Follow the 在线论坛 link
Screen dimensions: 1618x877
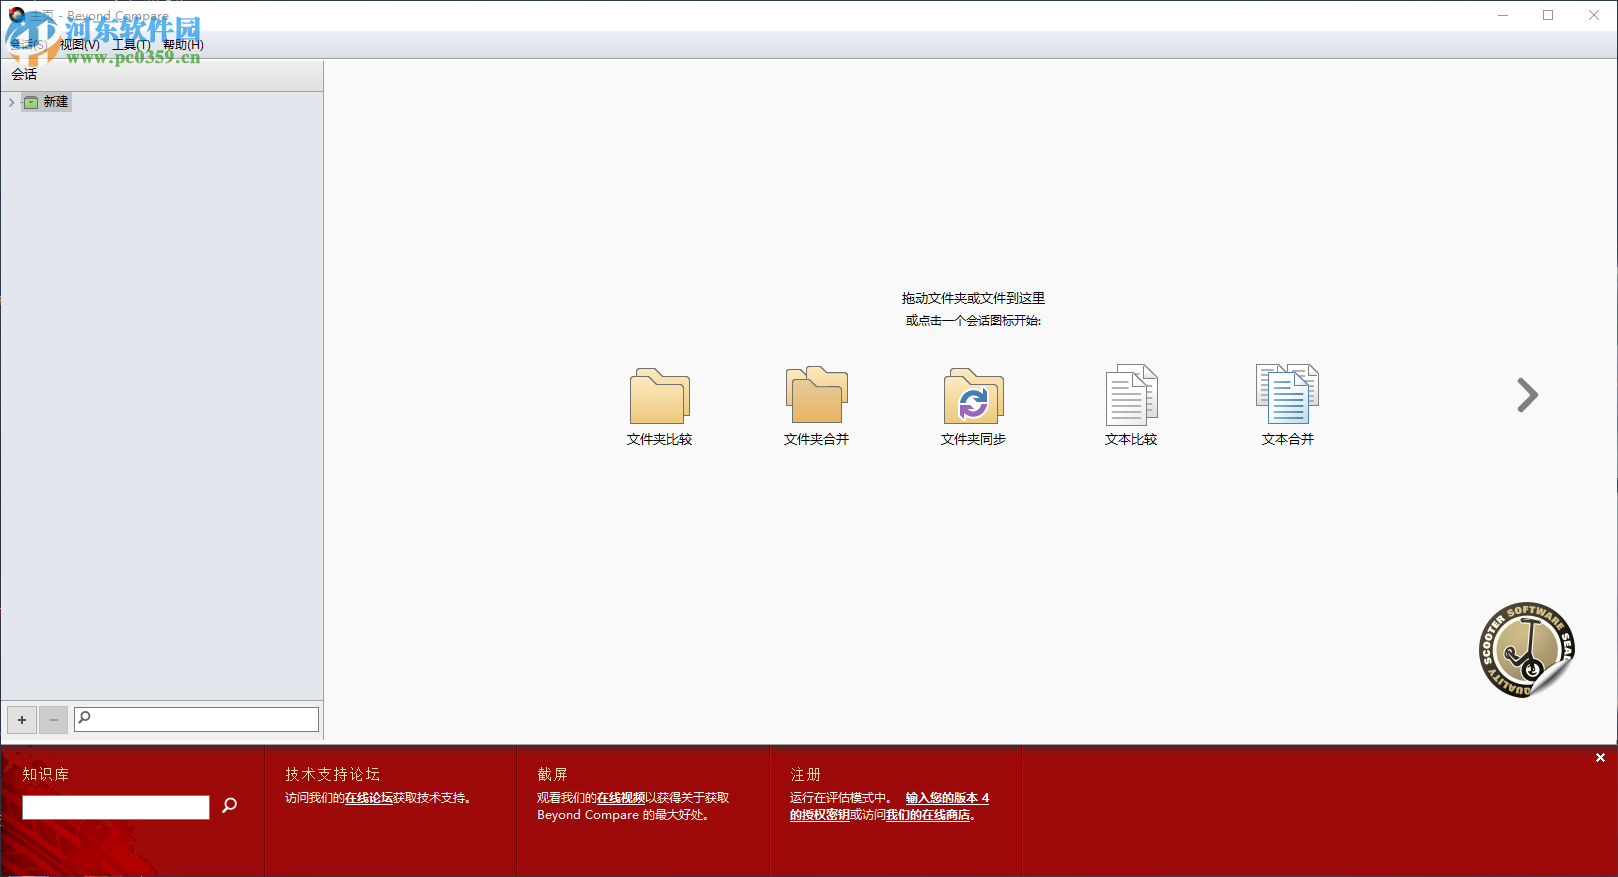pyautogui.click(x=369, y=798)
